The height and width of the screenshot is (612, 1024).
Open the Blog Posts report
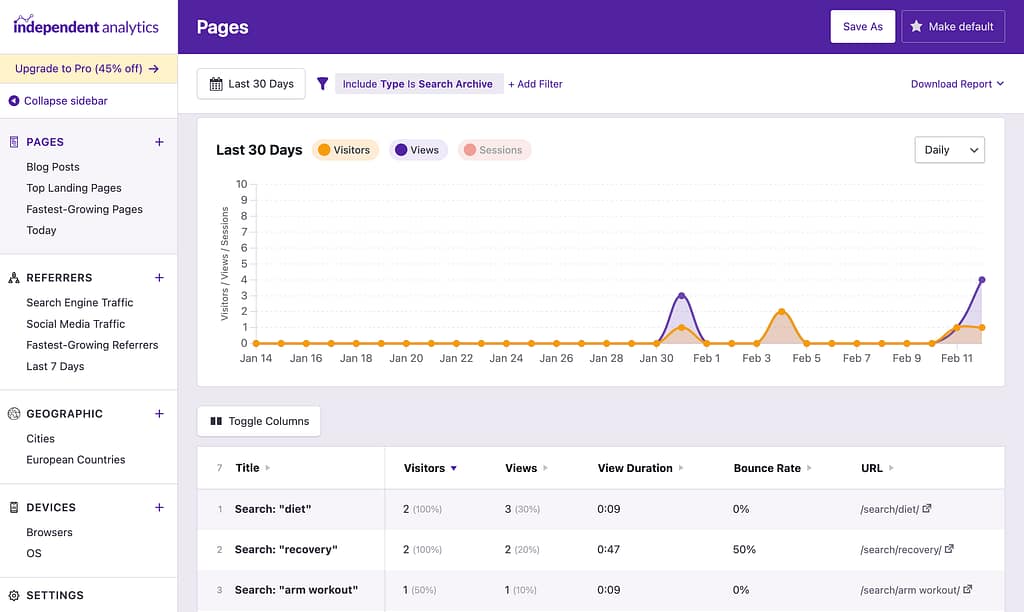click(52, 167)
